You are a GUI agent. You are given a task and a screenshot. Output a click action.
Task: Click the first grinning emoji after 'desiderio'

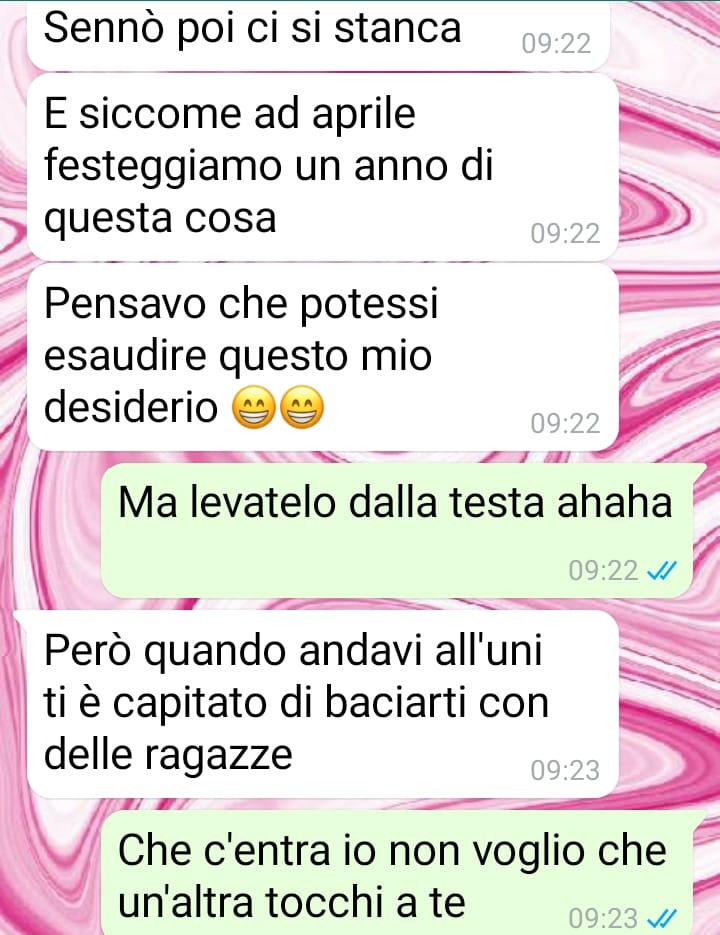253,408
